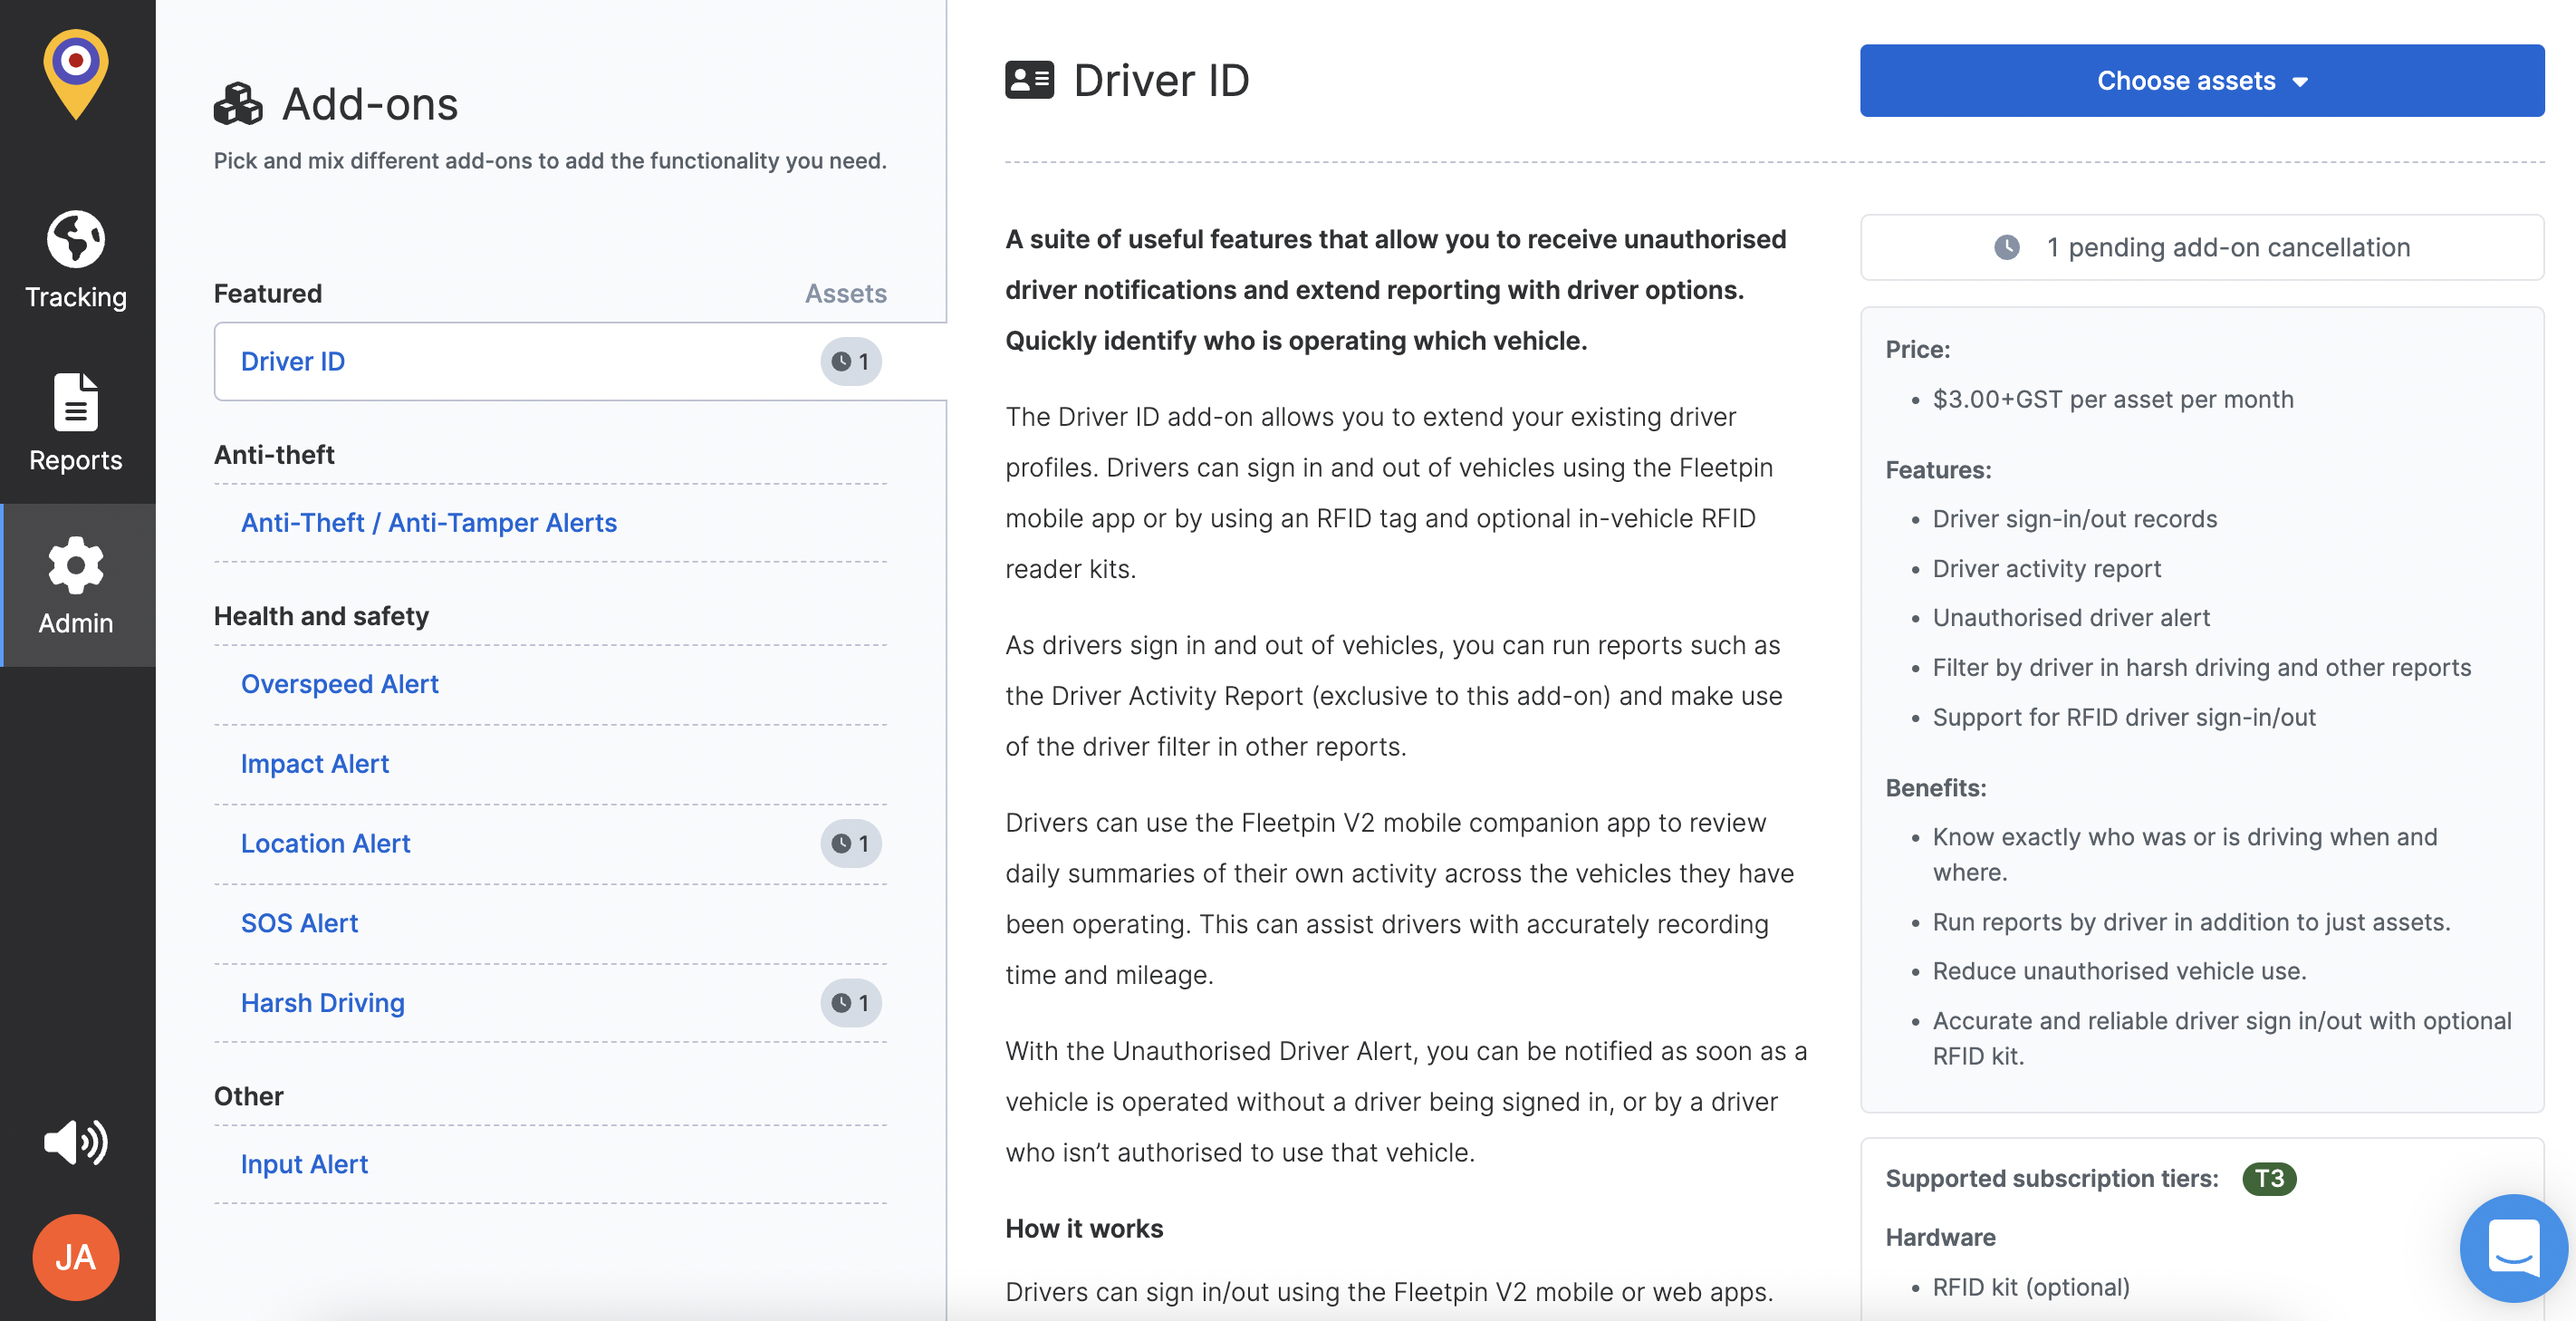Viewport: 2576px width, 1321px height.
Task: Open Tracking from the sidebar globe icon
Action: (76, 239)
